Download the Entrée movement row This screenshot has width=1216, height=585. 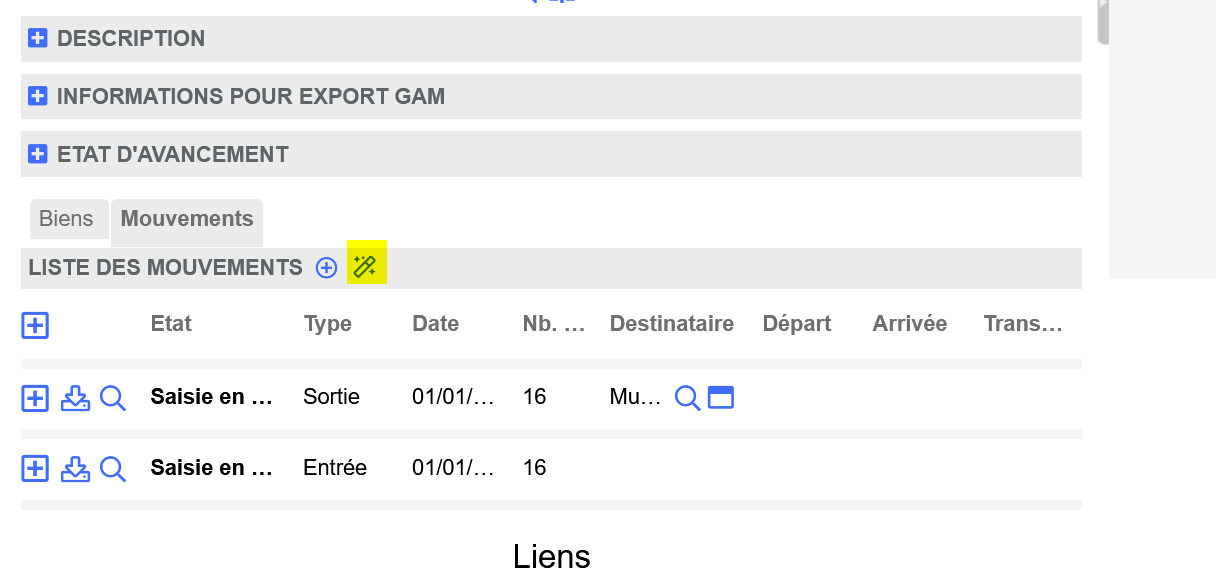75,468
